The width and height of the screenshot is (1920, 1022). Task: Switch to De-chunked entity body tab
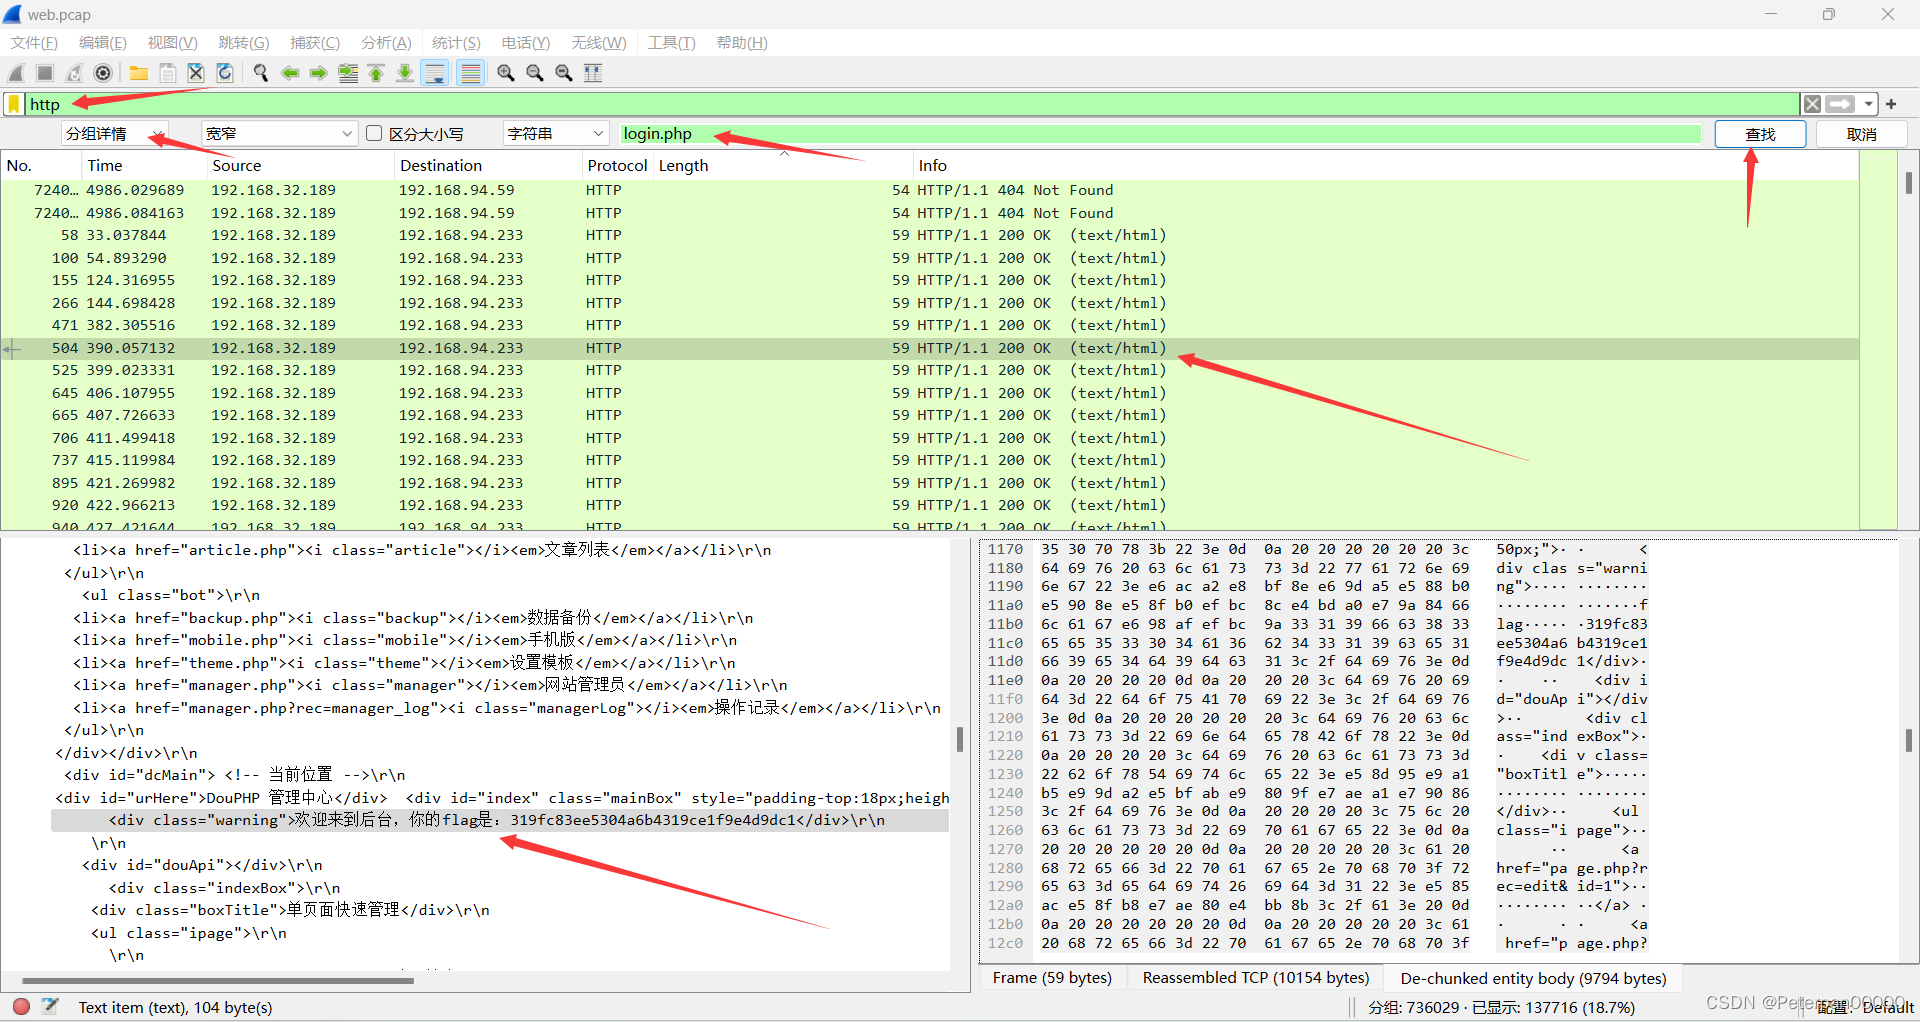click(x=1533, y=978)
